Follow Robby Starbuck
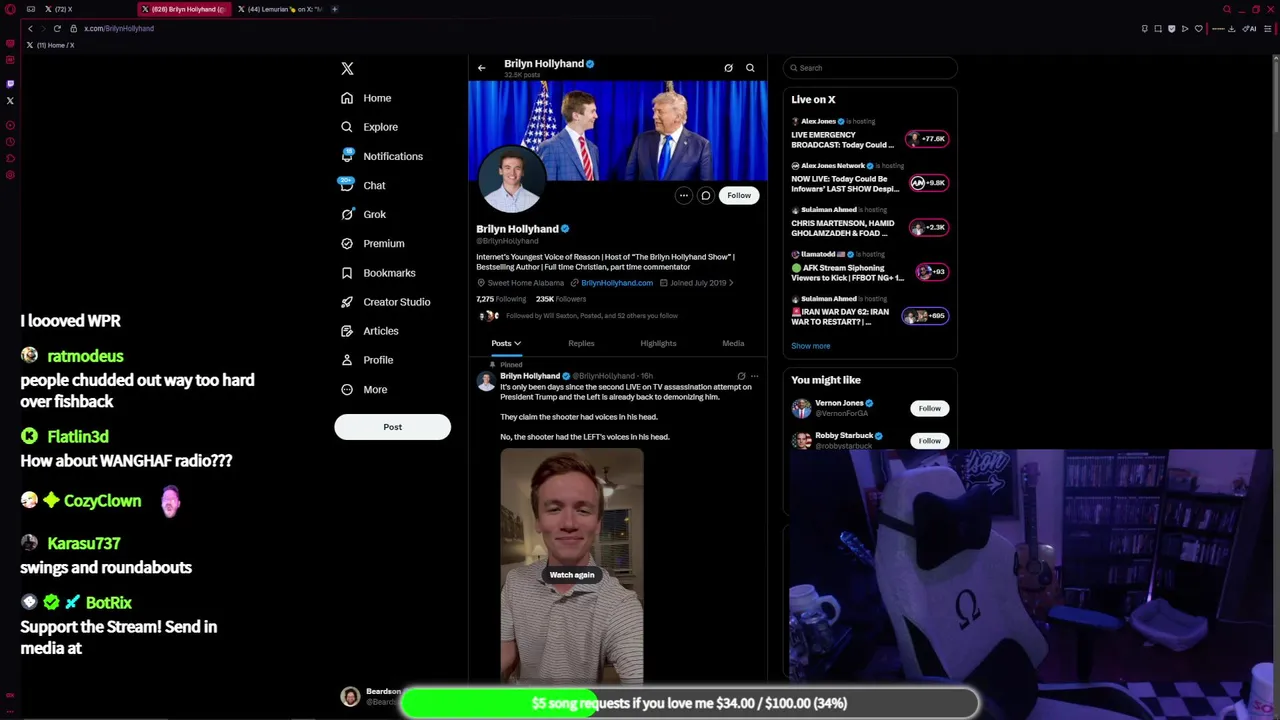Screen dimensions: 1280x720 pos(930,441)
